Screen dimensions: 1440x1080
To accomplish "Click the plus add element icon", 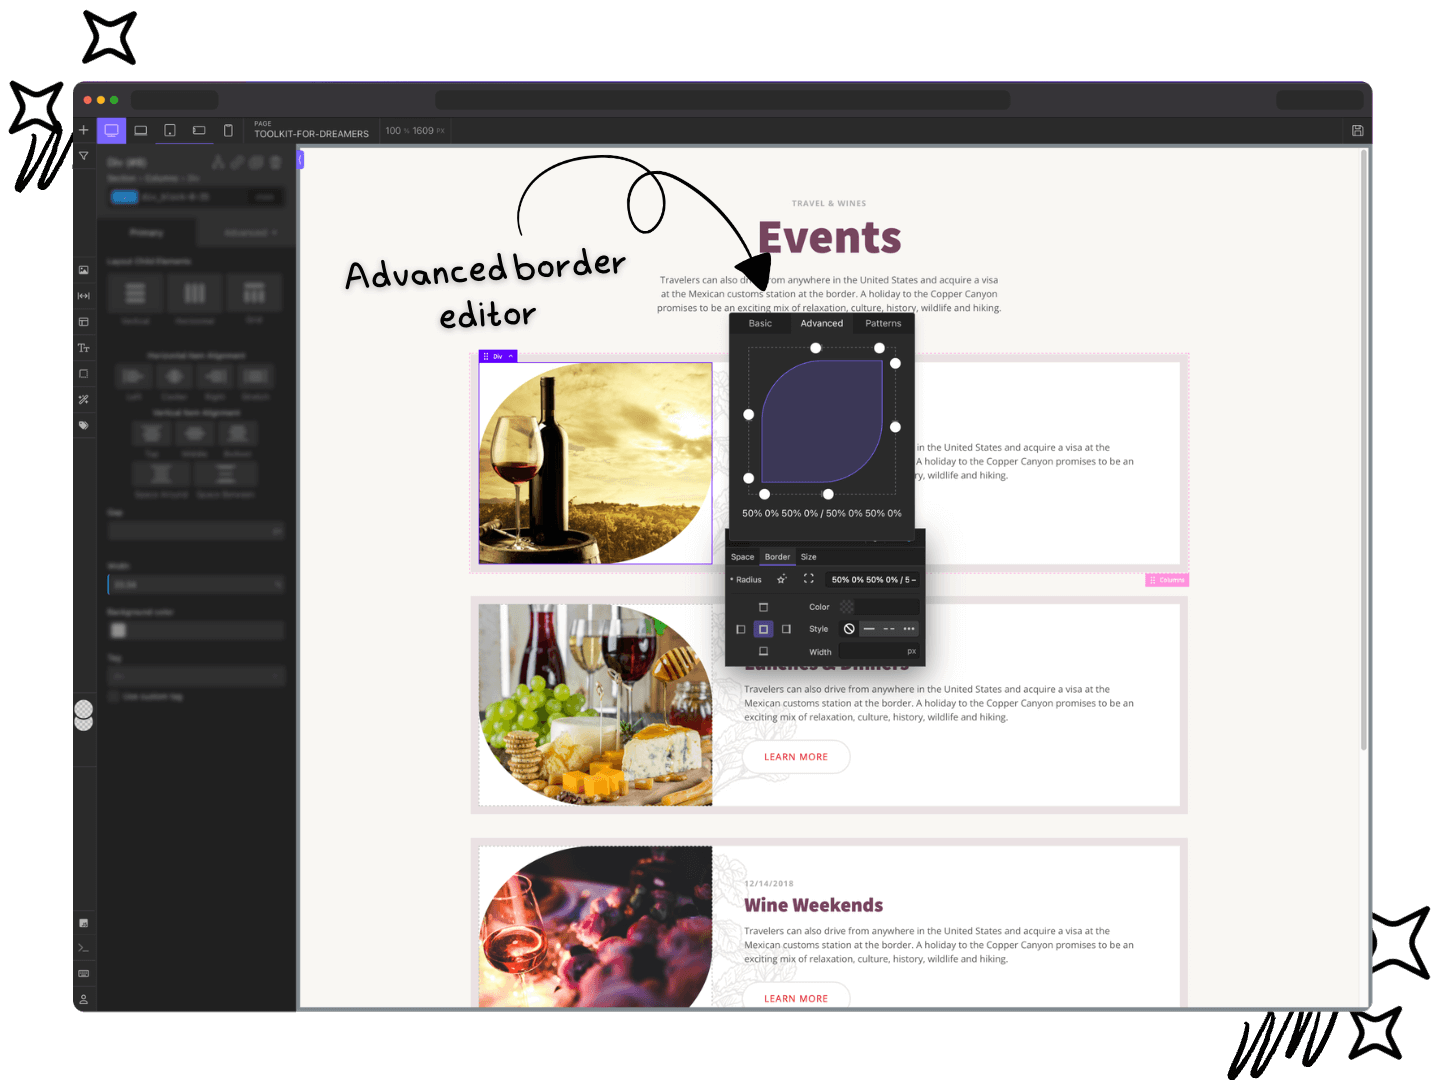I will click(x=84, y=130).
